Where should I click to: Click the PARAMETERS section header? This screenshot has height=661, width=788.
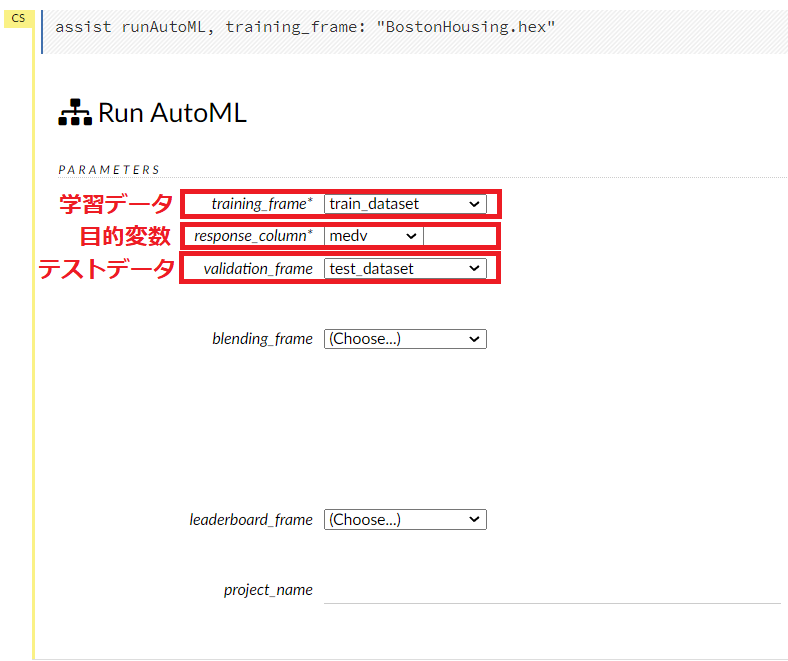point(109,170)
